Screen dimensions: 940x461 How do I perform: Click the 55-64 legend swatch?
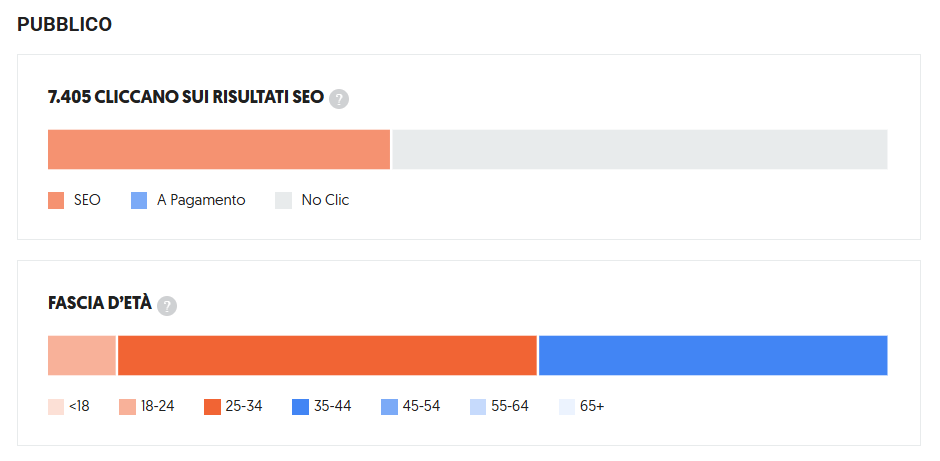478,407
